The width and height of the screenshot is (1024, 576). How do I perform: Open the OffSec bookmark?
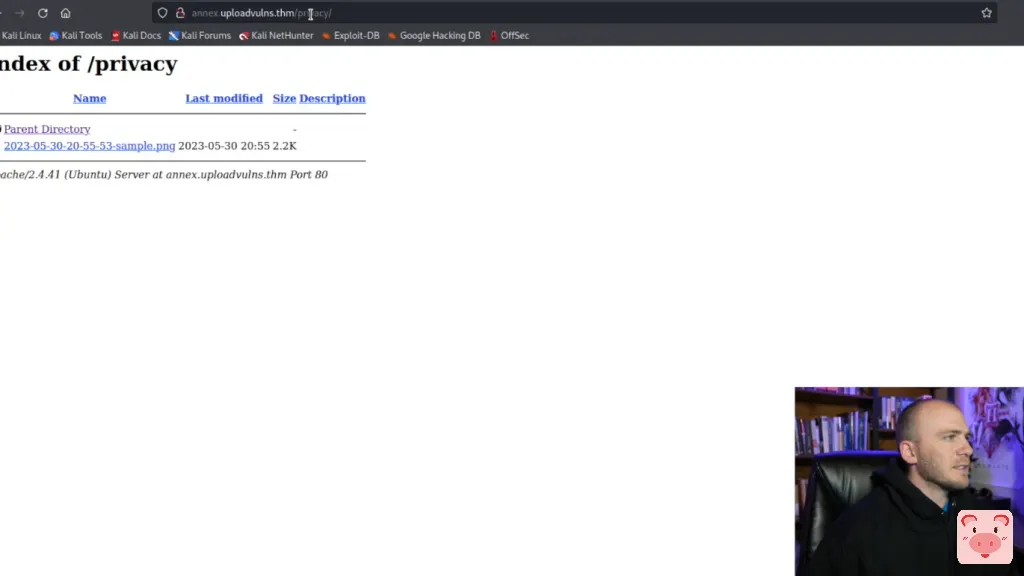[509, 36]
